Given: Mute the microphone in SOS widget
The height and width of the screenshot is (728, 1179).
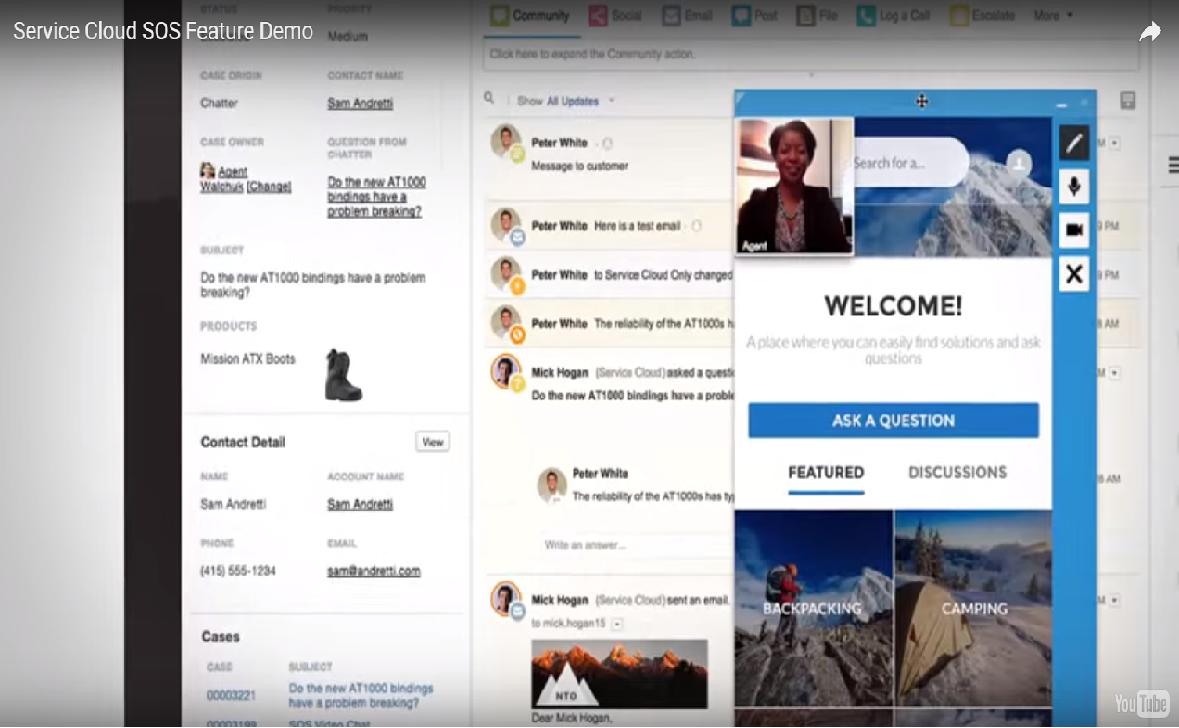Looking at the screenshot, I should point(1073,187).
